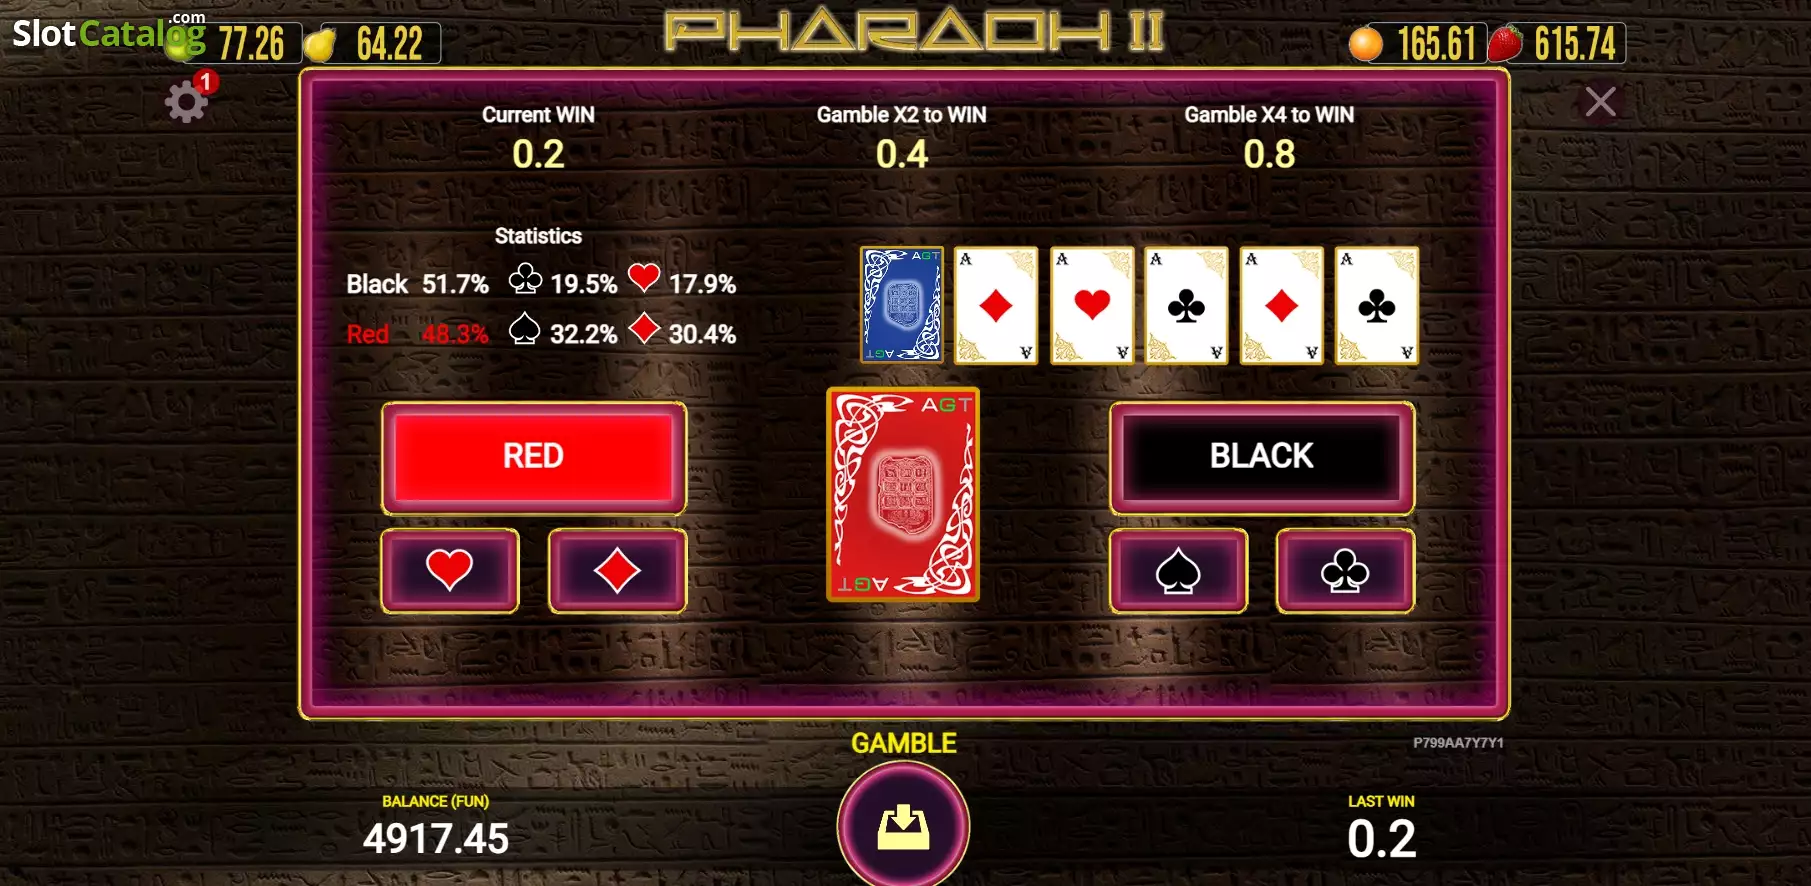Click the SlotCatalog logo
Viewport: 1811px width, 886px height.
[x=108, y=34]
